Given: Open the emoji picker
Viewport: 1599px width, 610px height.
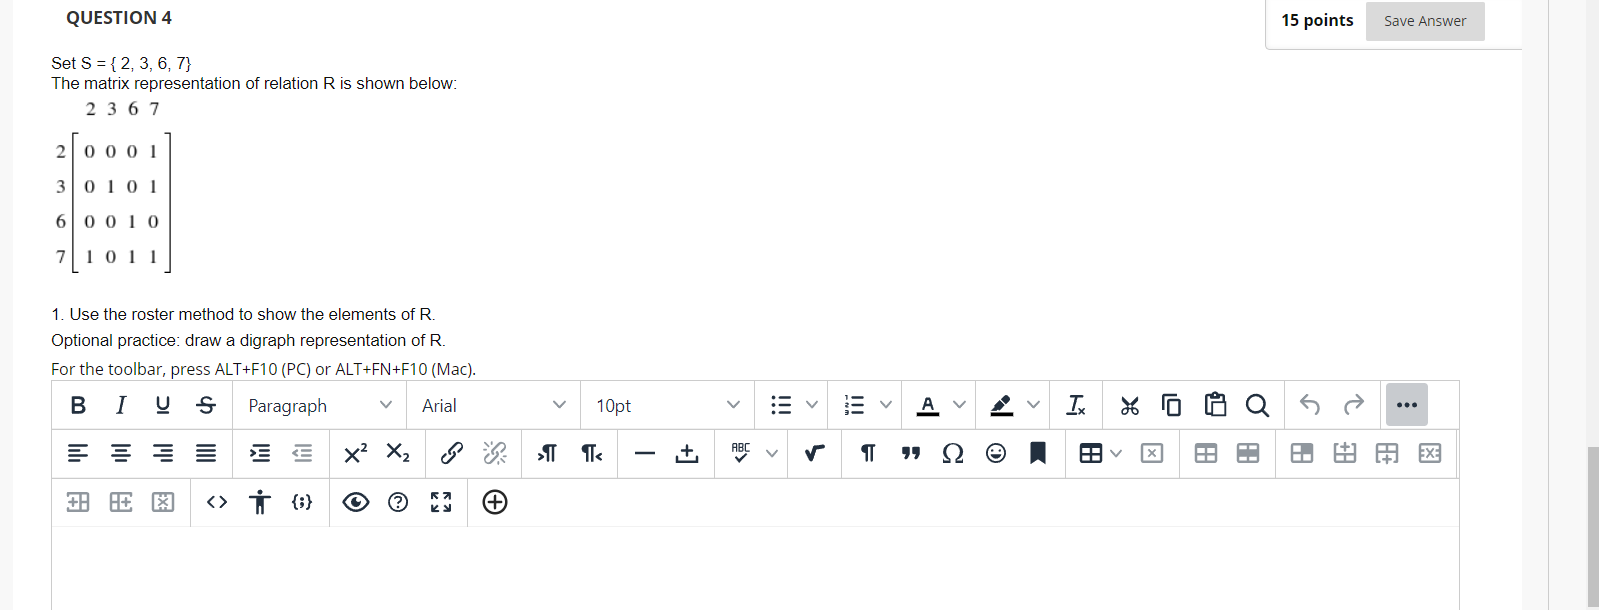Looking at the screenshot, I should click(996, 453).
